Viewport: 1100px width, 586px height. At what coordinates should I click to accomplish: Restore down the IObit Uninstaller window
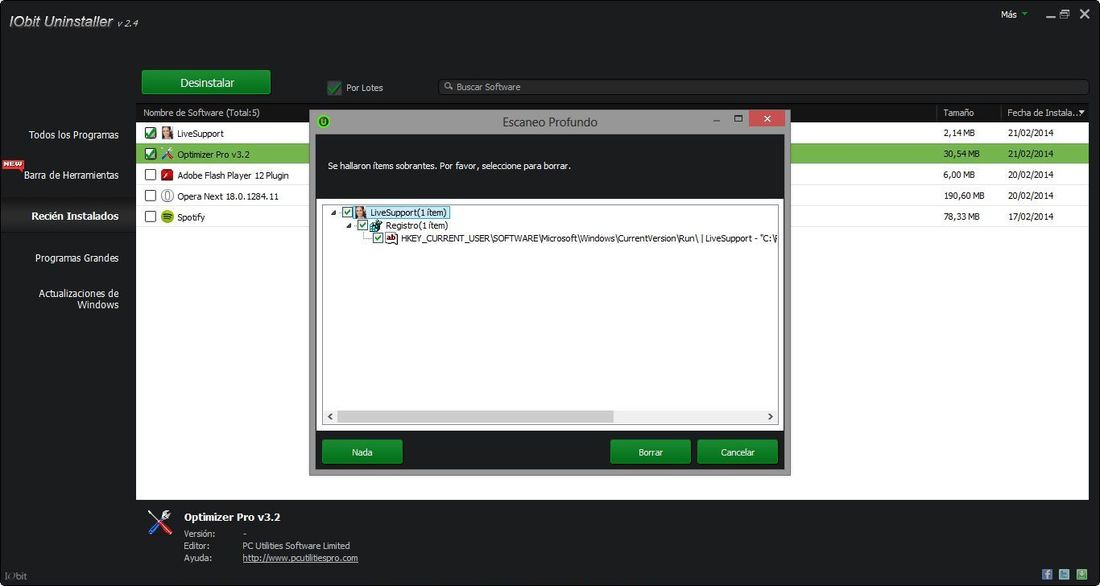(x=1065, y=14)
